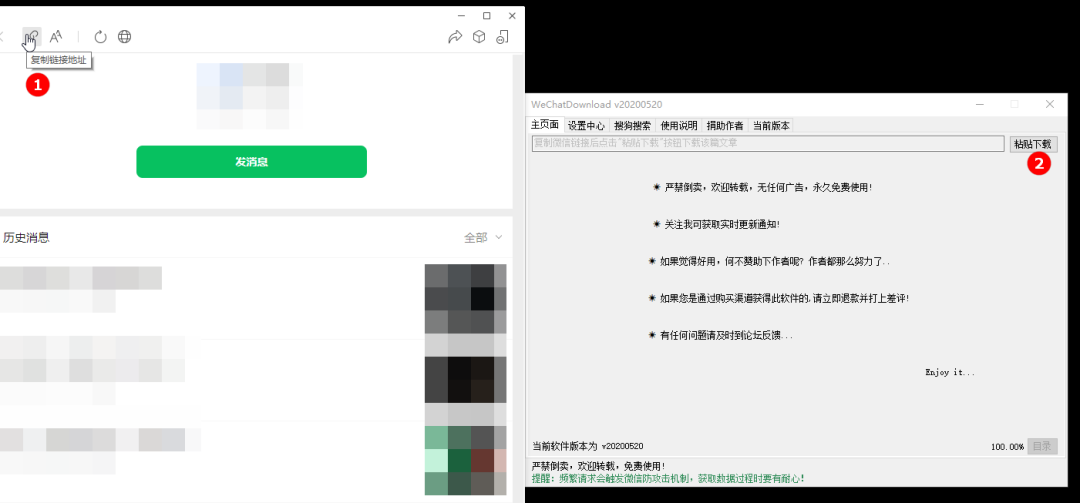Click the 'Enjoy it...' text
Screen dimensions: 1080x503
950,372
